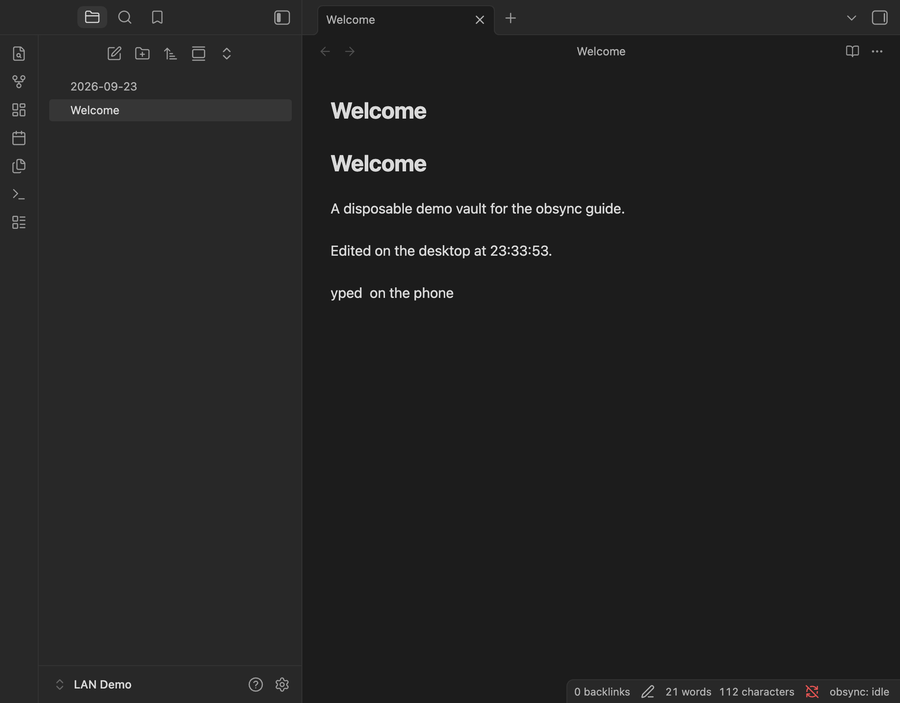Toggle editing mode pencil in status bar
The image size is (900, 703).
(x=647, y=692)
